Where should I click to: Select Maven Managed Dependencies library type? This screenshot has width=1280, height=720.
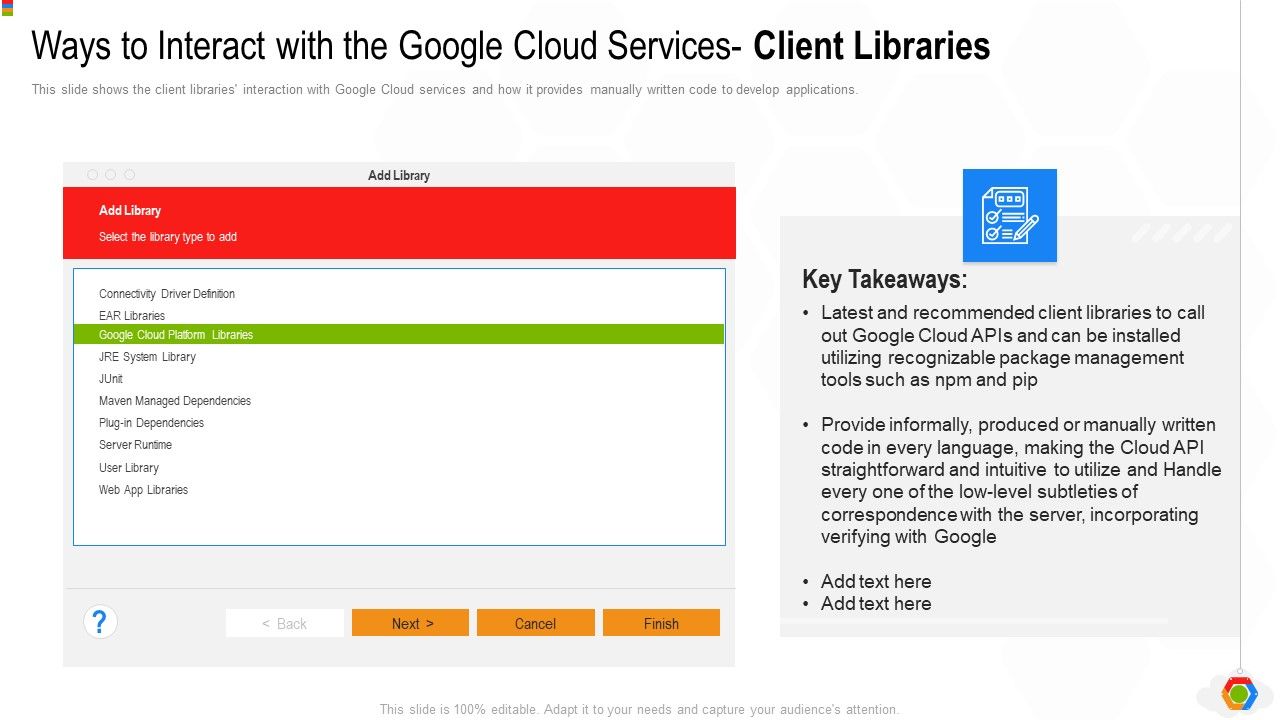click(175, 400)
